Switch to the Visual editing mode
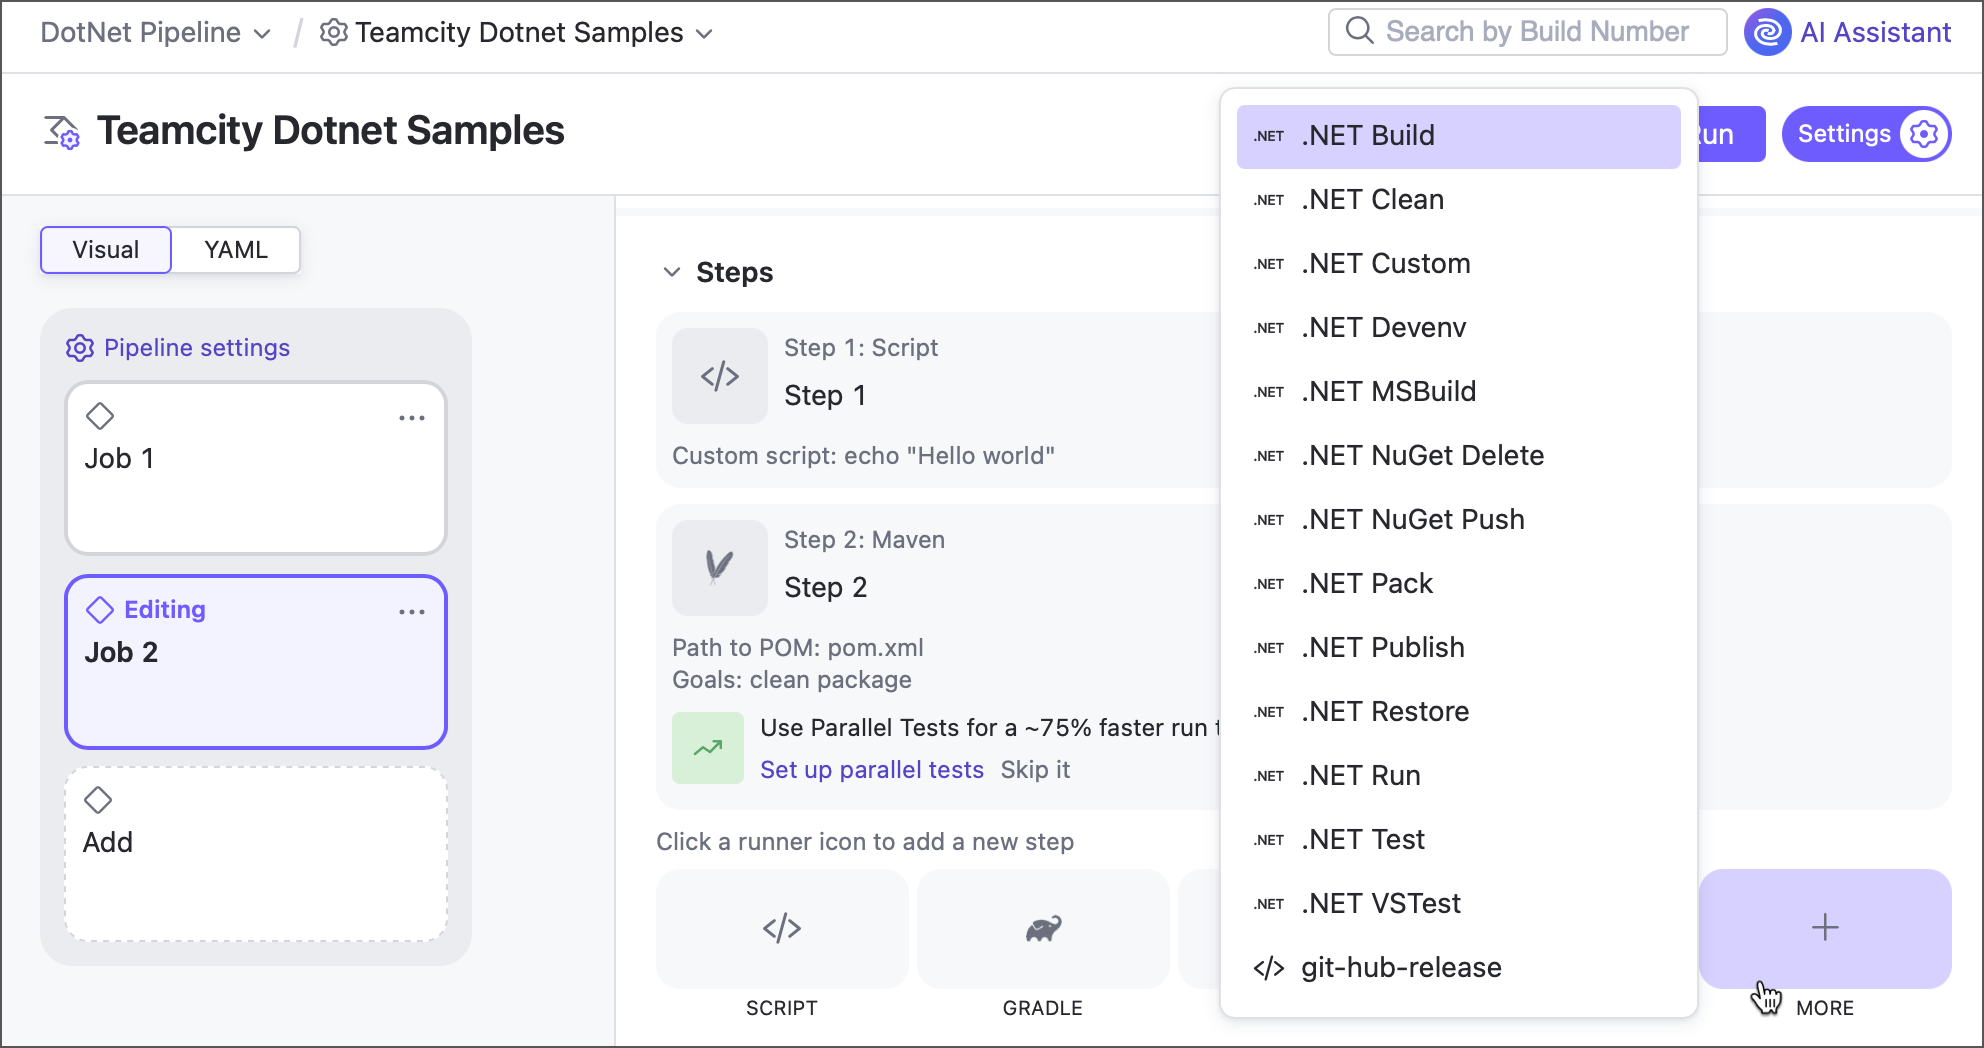1984x1048 pixels. [x=105, y=250]
